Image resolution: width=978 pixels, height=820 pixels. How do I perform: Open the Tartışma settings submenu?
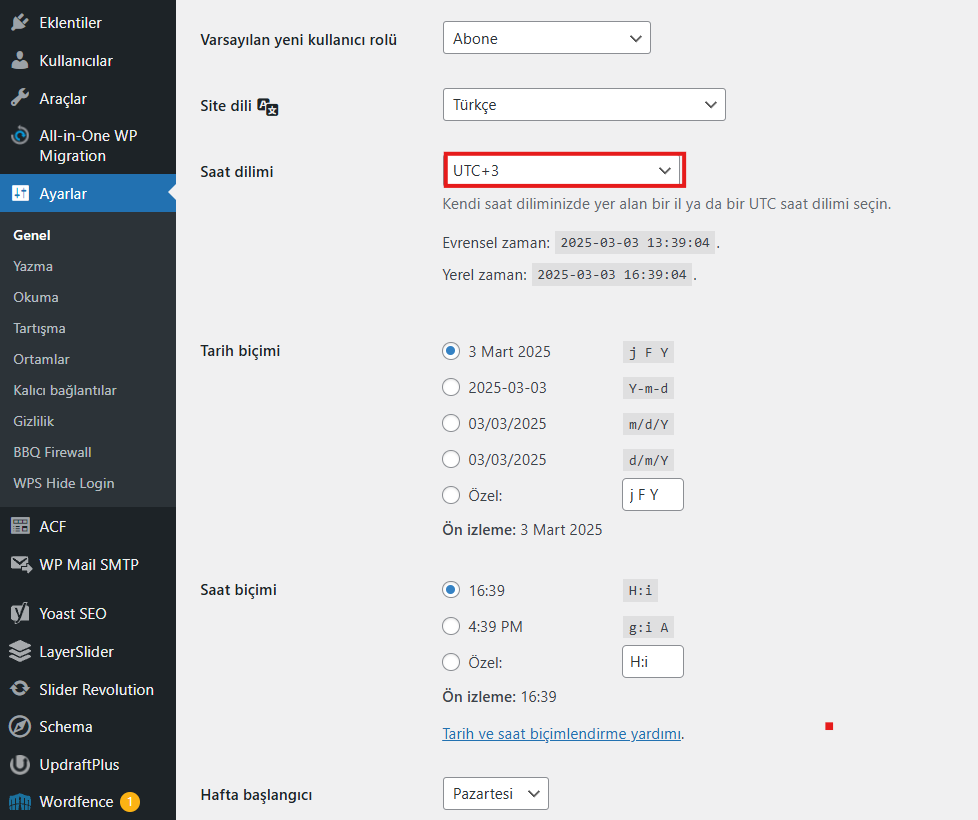pyautogui.click(x=39, y=329)
